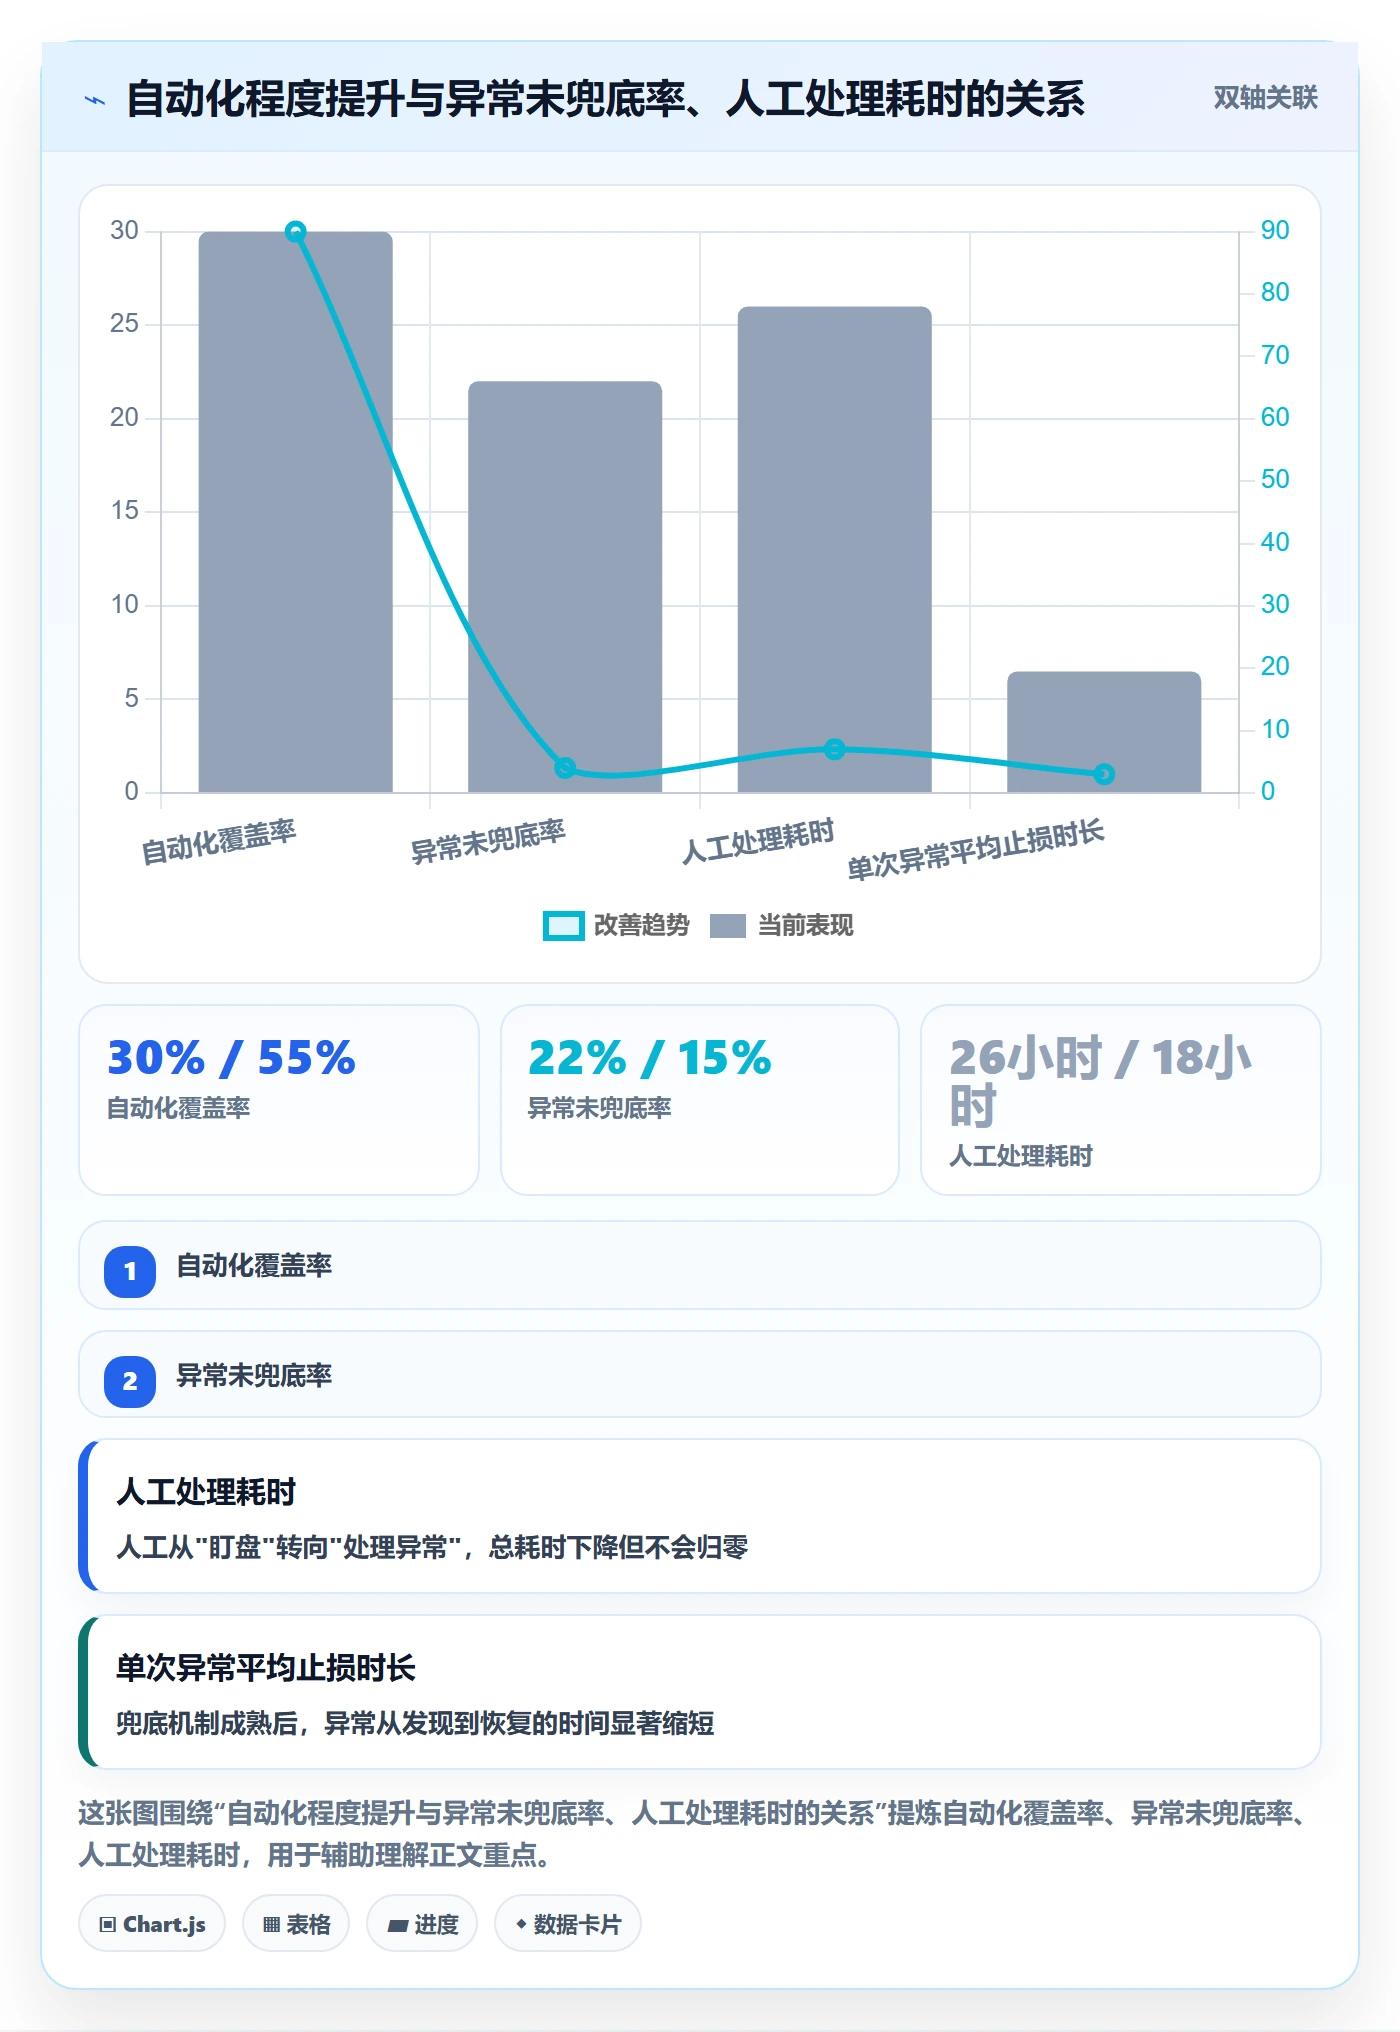Click the 26小时 / 18小时 stat value
Viewport: 1400px width, 2032px height.
coord(1100,1082)
